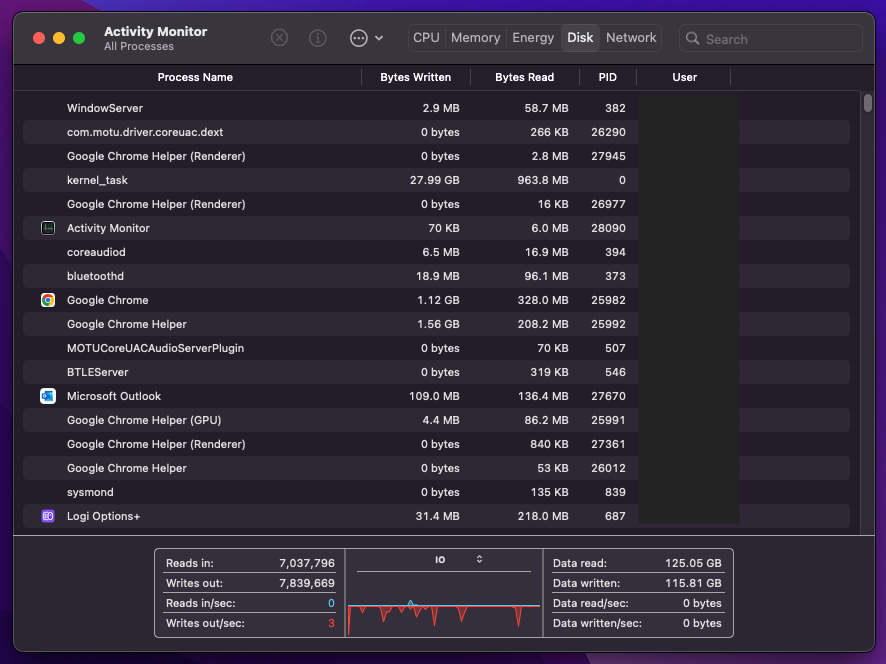Image resolution: width=886 pixels, height=664 pixels.
Task: Click the 58.7 MB bytes read value
Action: pyautogui.click(x=546, y=109)
